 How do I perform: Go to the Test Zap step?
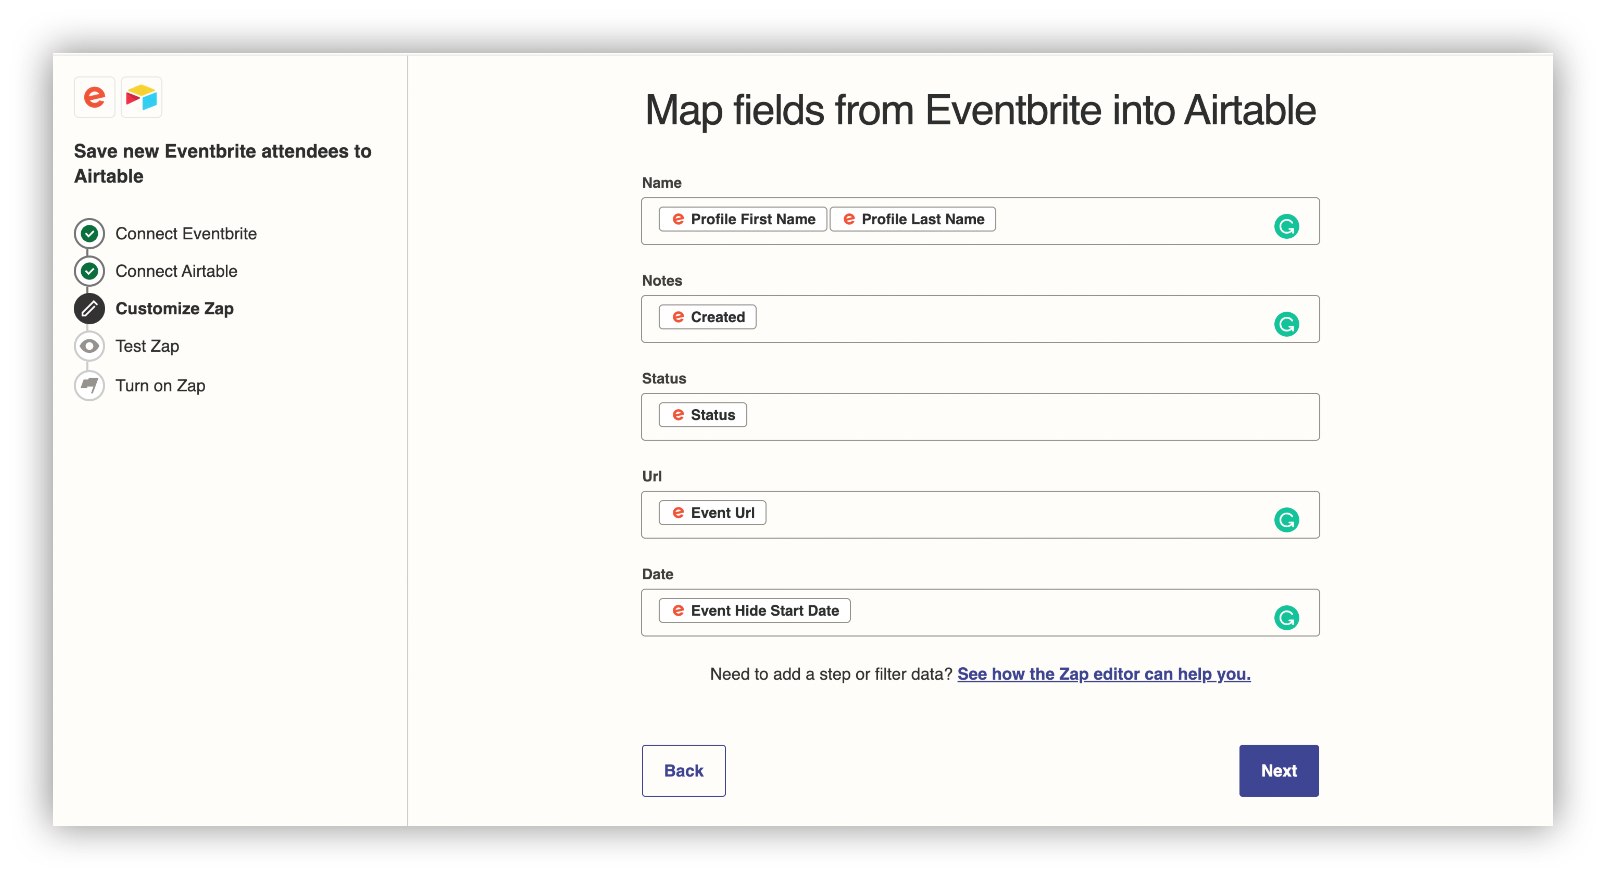(147, 346)
